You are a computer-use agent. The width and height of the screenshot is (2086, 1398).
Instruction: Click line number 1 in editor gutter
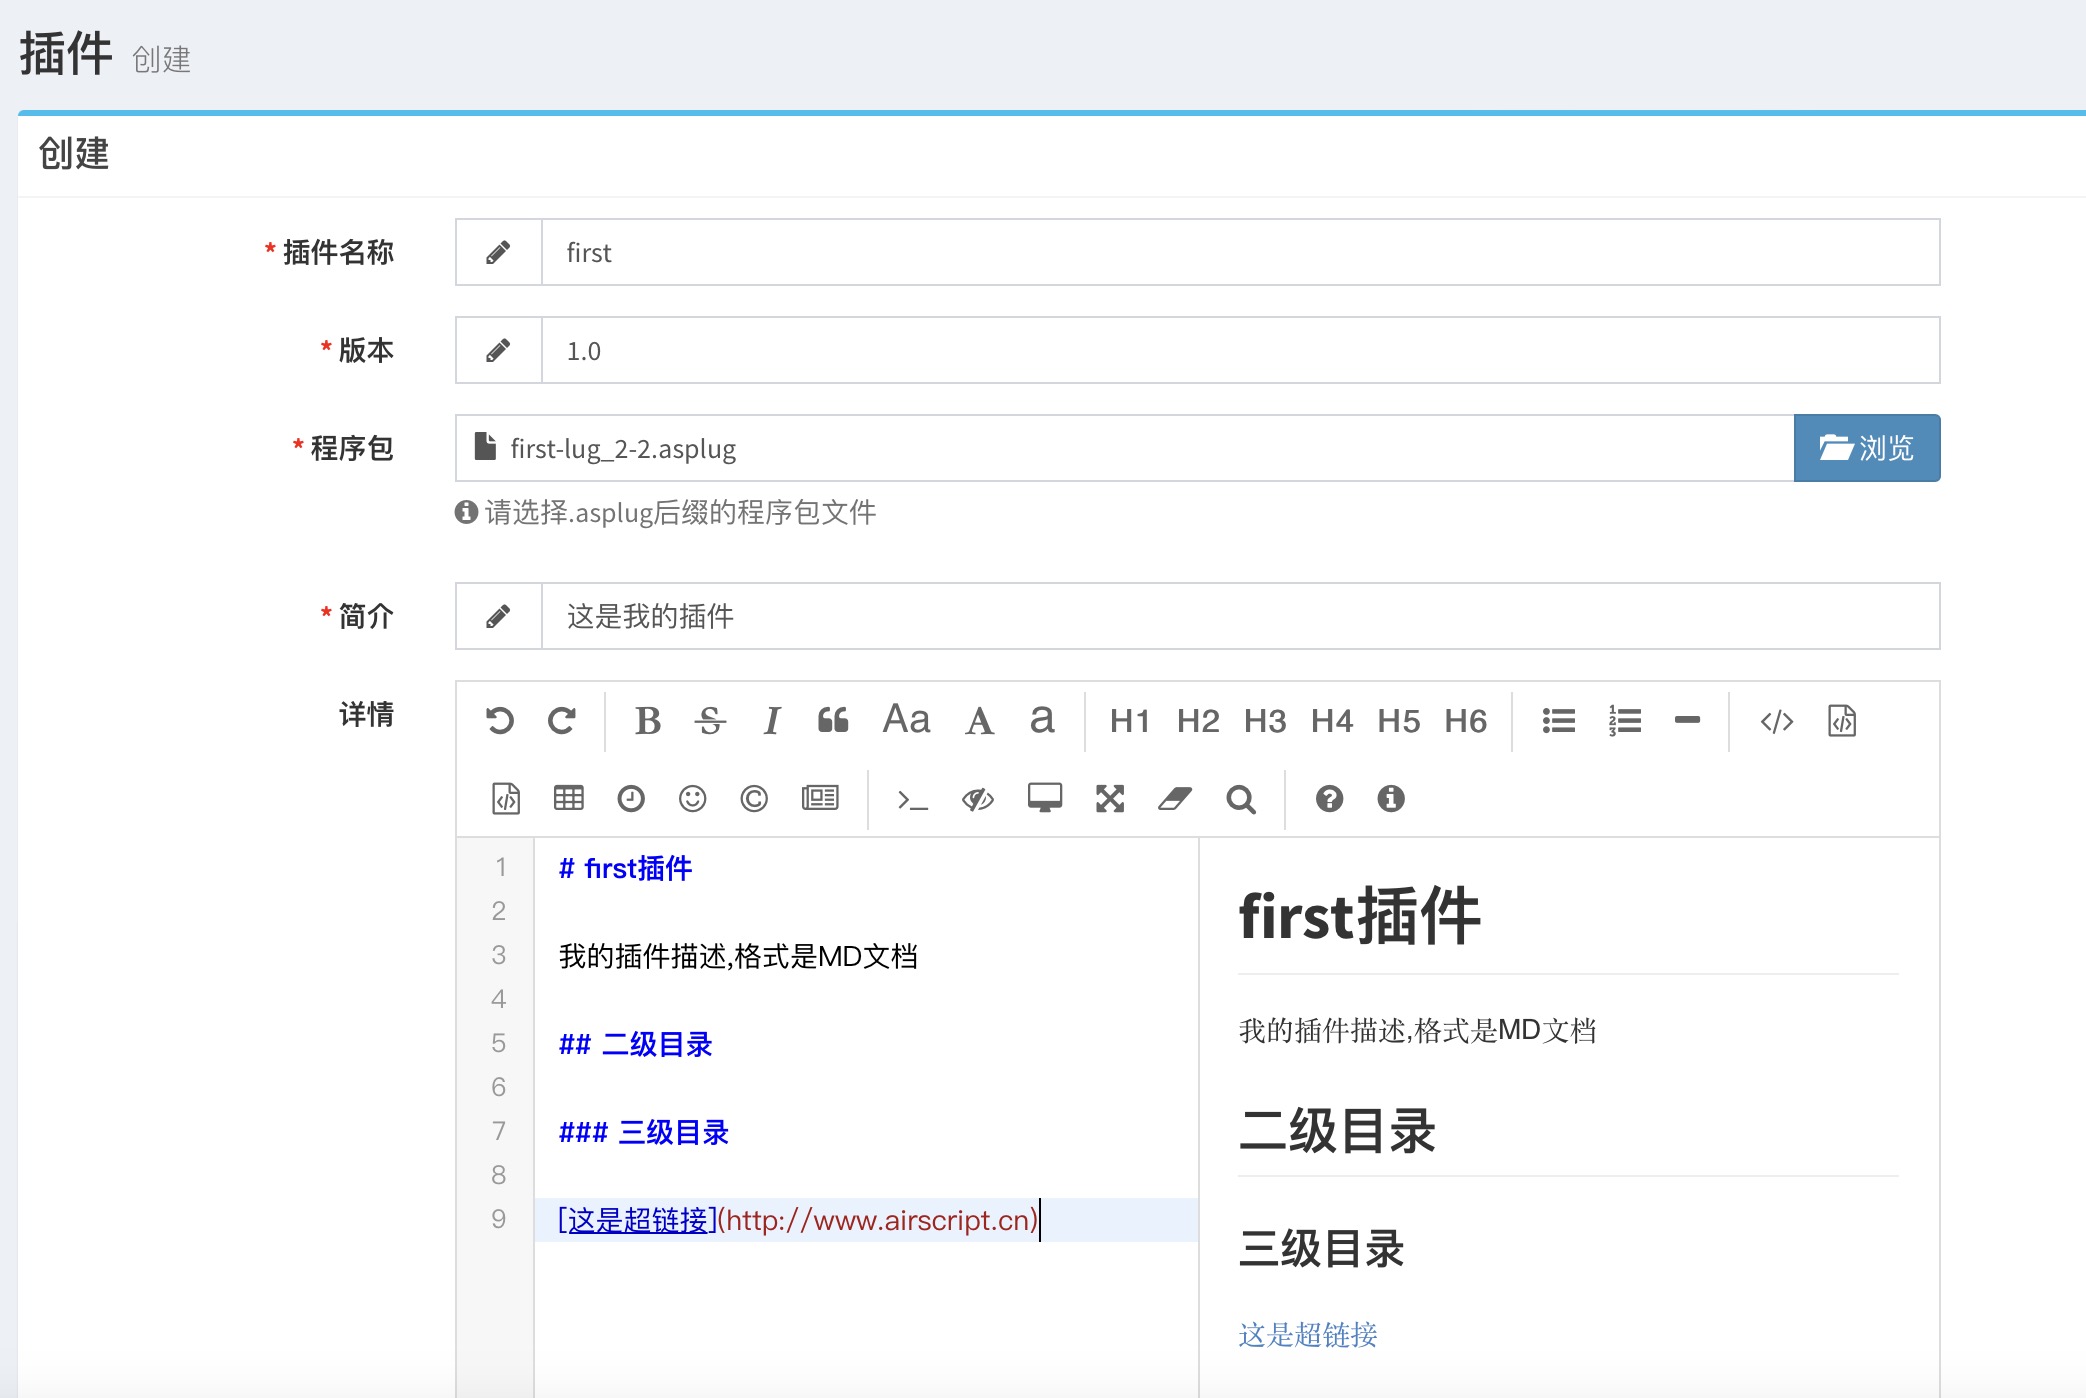pos(500,867)
